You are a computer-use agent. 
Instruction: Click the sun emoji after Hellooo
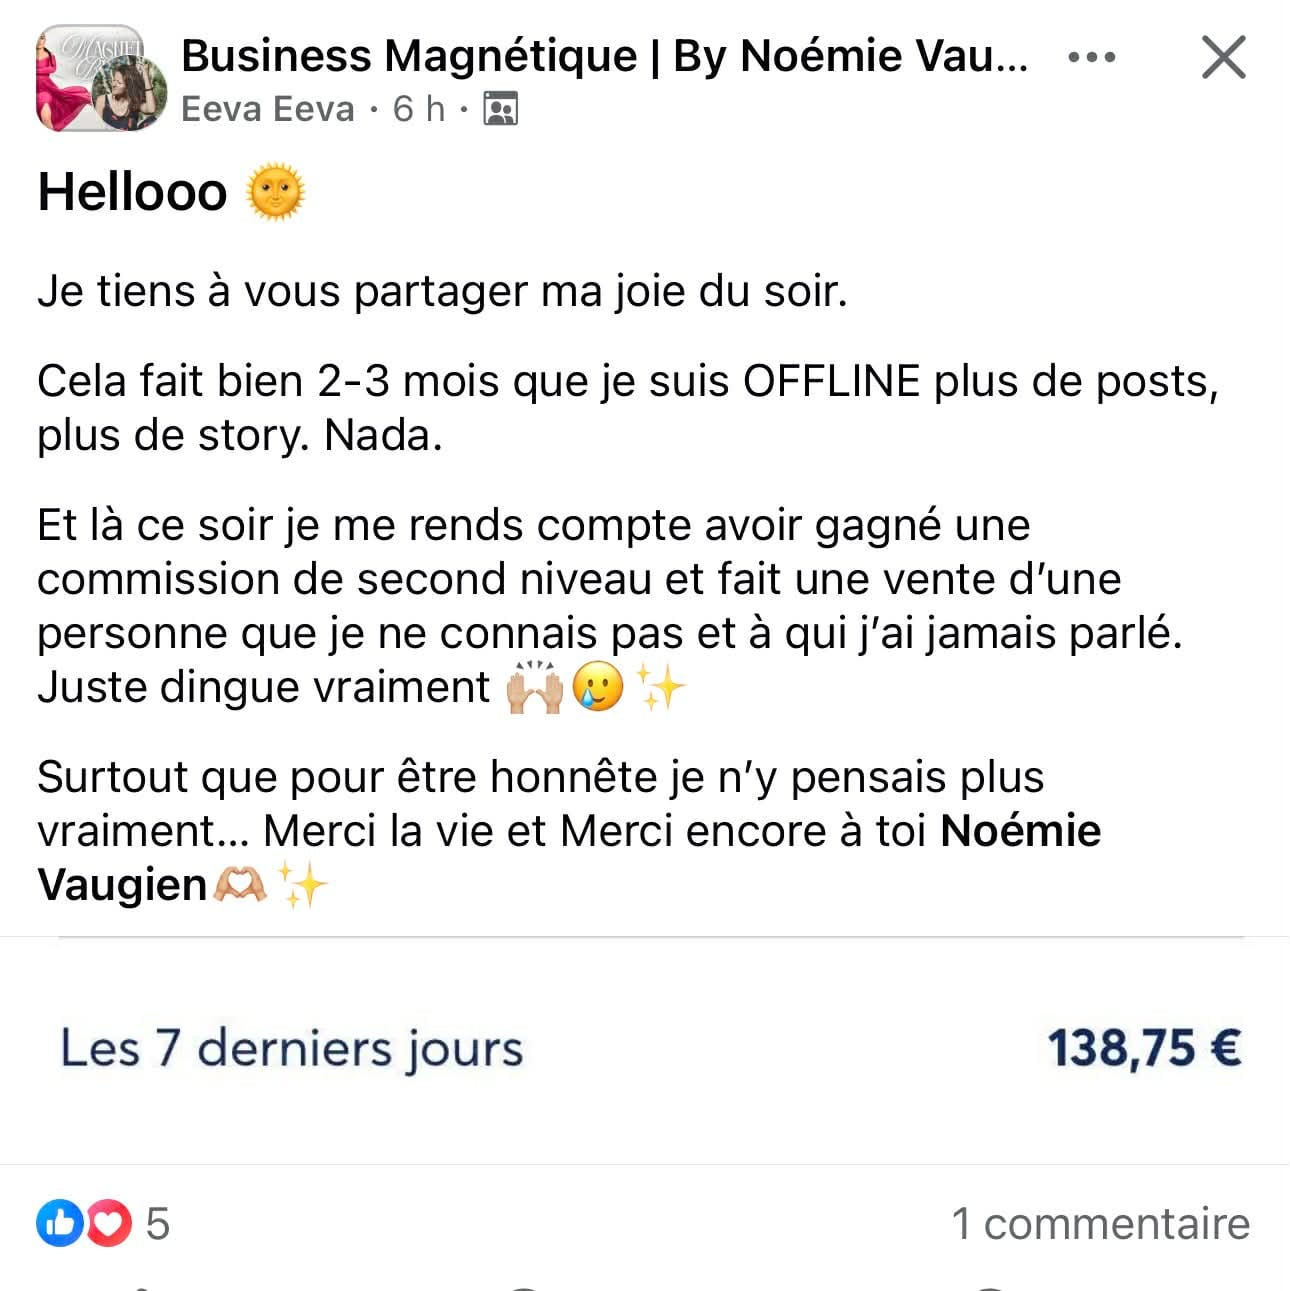tap(275, 192)
